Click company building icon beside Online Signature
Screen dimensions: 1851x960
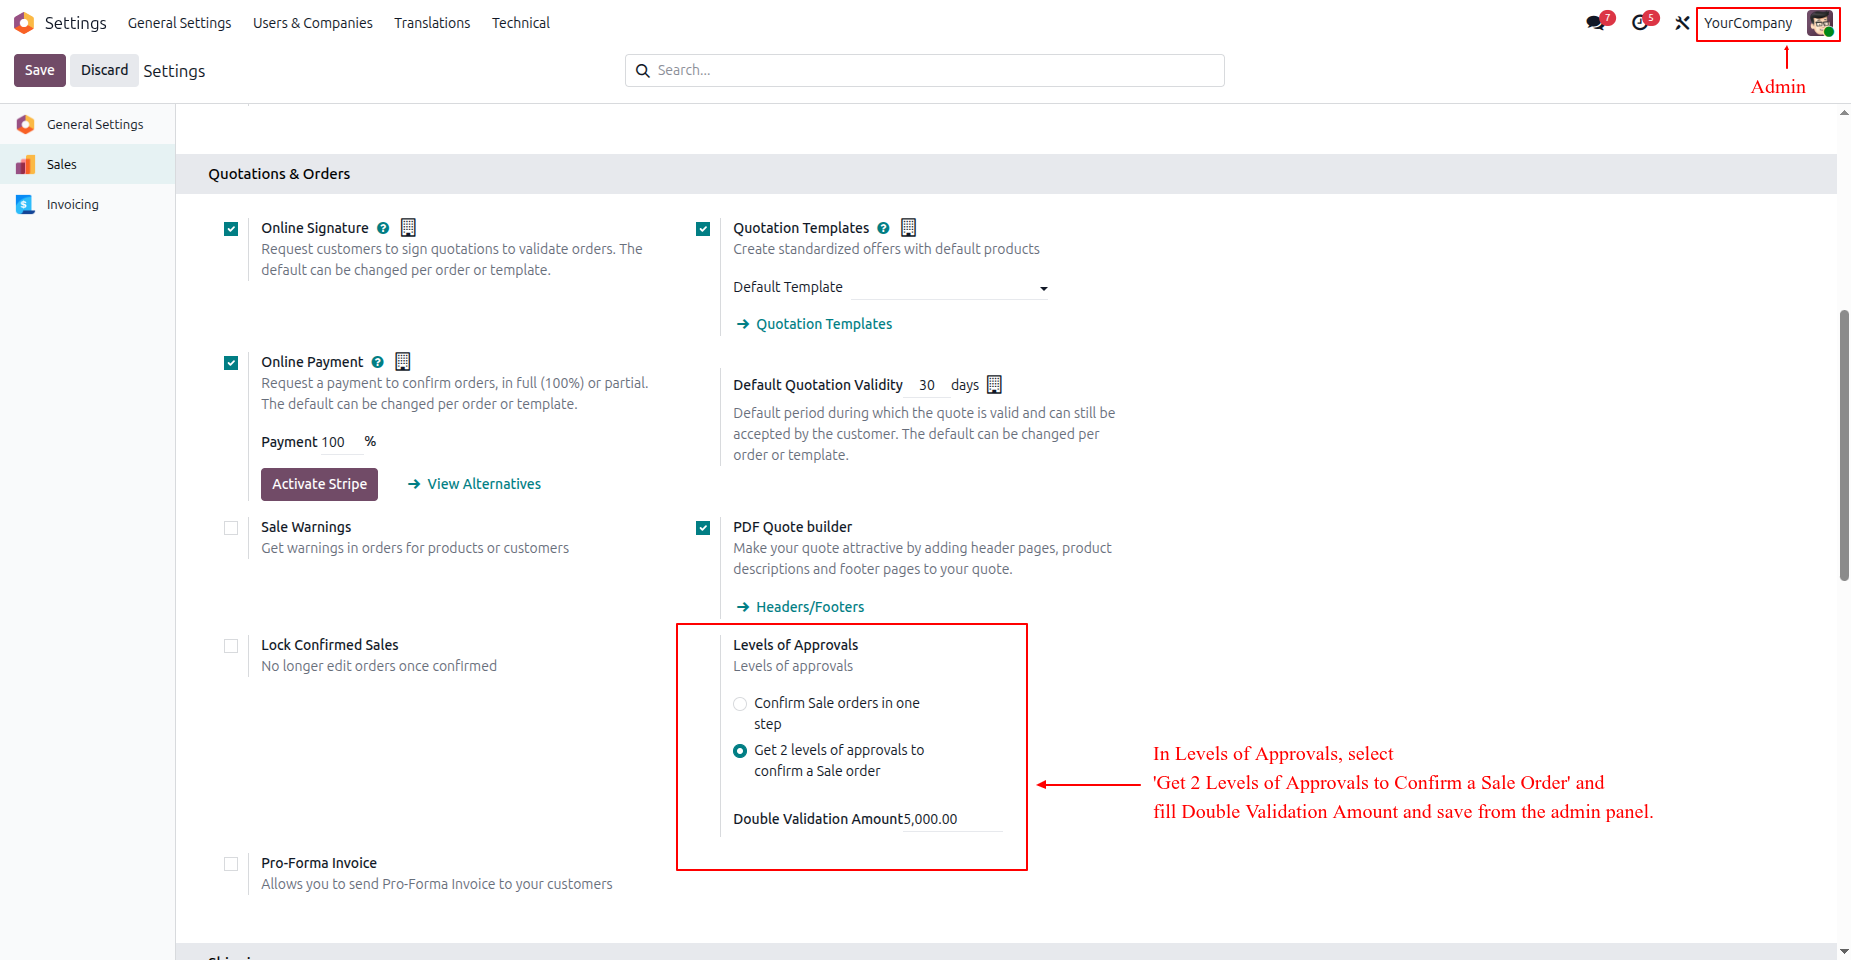[x=408, y=227]
